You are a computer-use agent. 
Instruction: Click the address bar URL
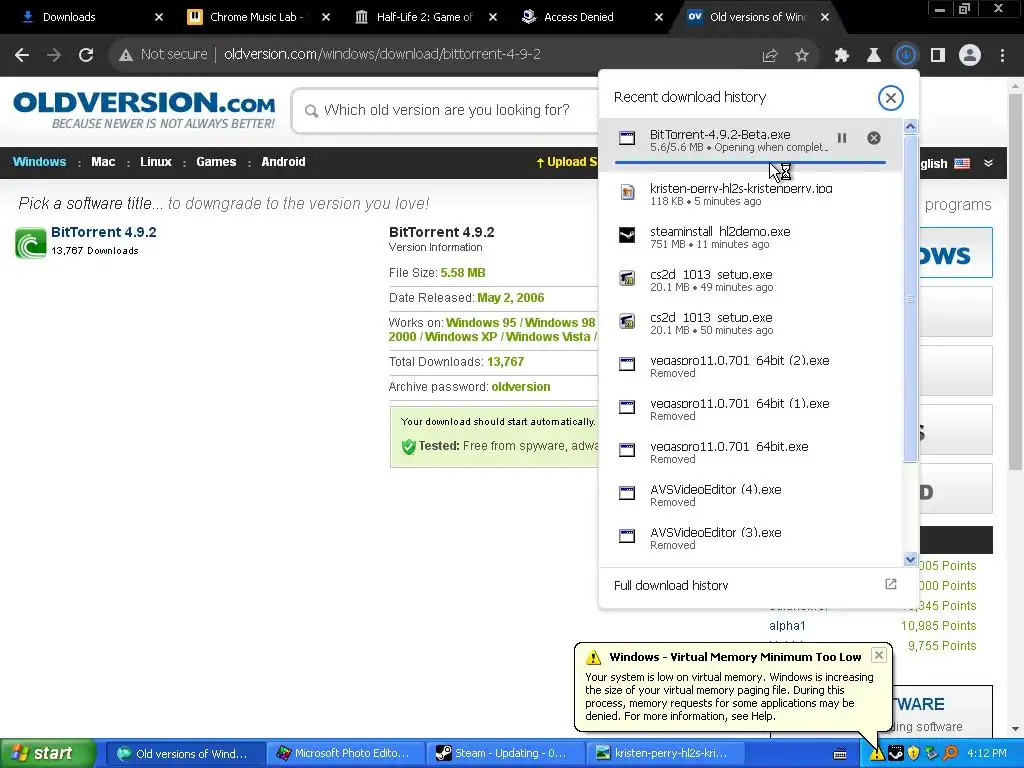click(x=382, y=55)
